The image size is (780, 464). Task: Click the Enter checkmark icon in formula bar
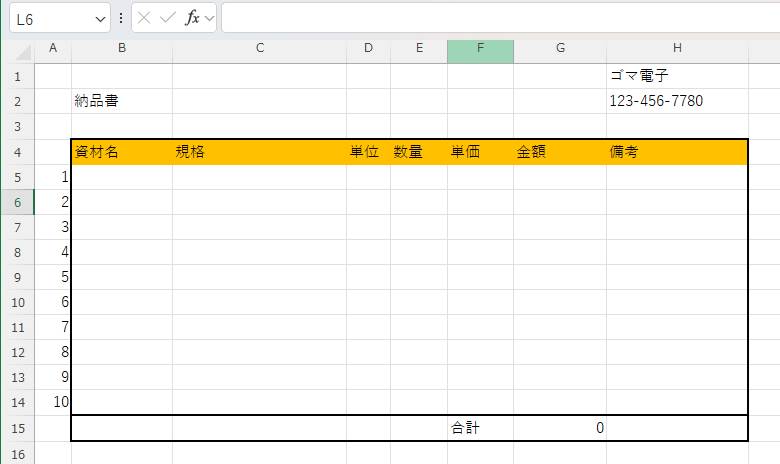pos(168,18)
